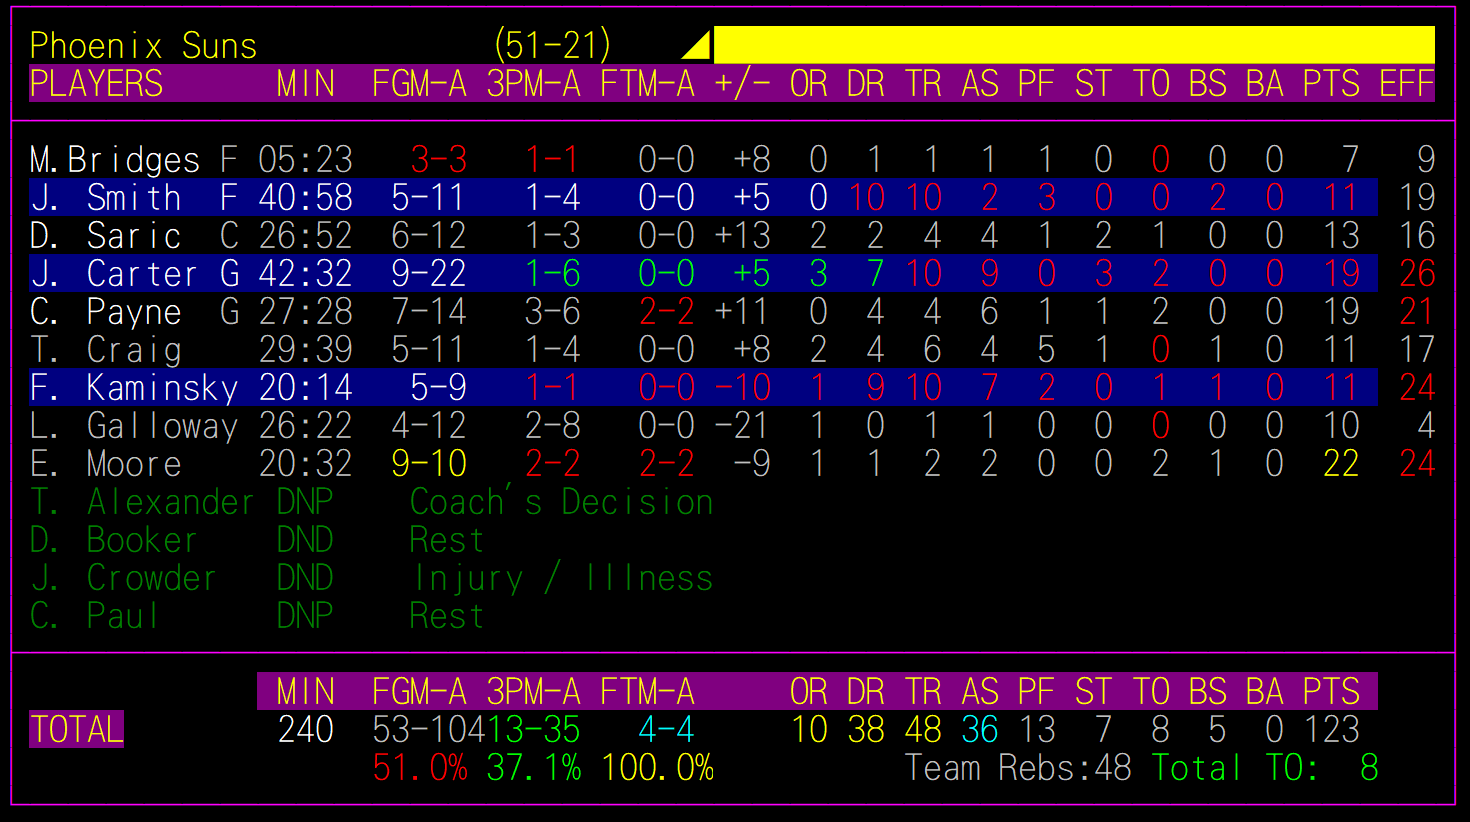Select the E. Moore player name
Viewport: 1470px width, 822px height.
(x=106, y=464)
